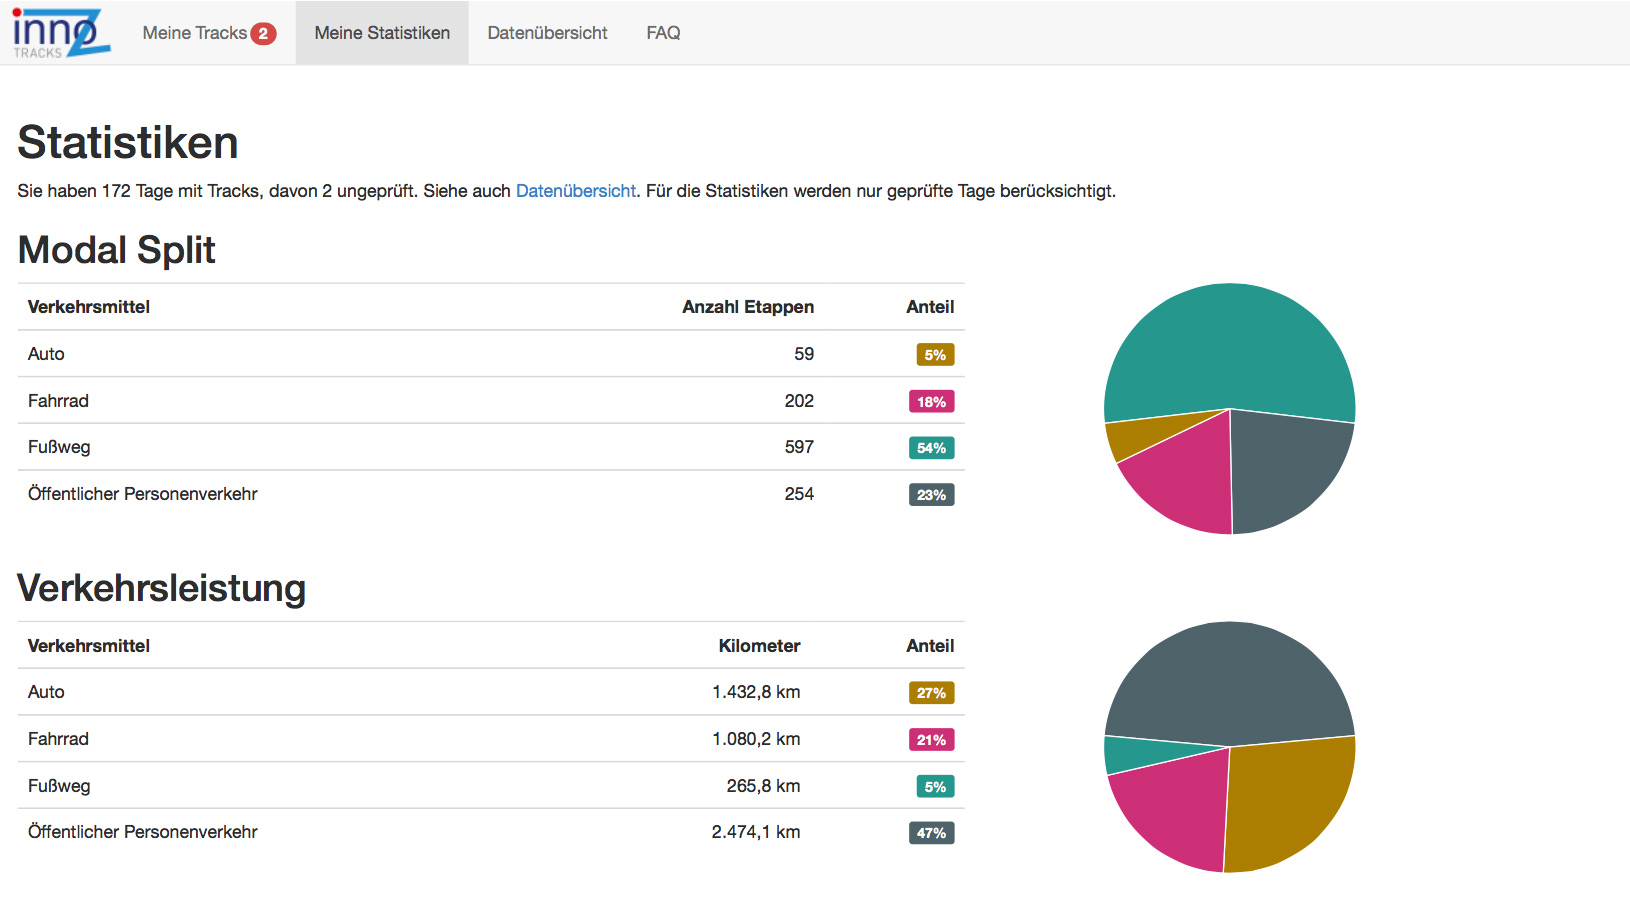Click Öffentlicher Personenverkehr label in Modal Split

tap(143, 494)
